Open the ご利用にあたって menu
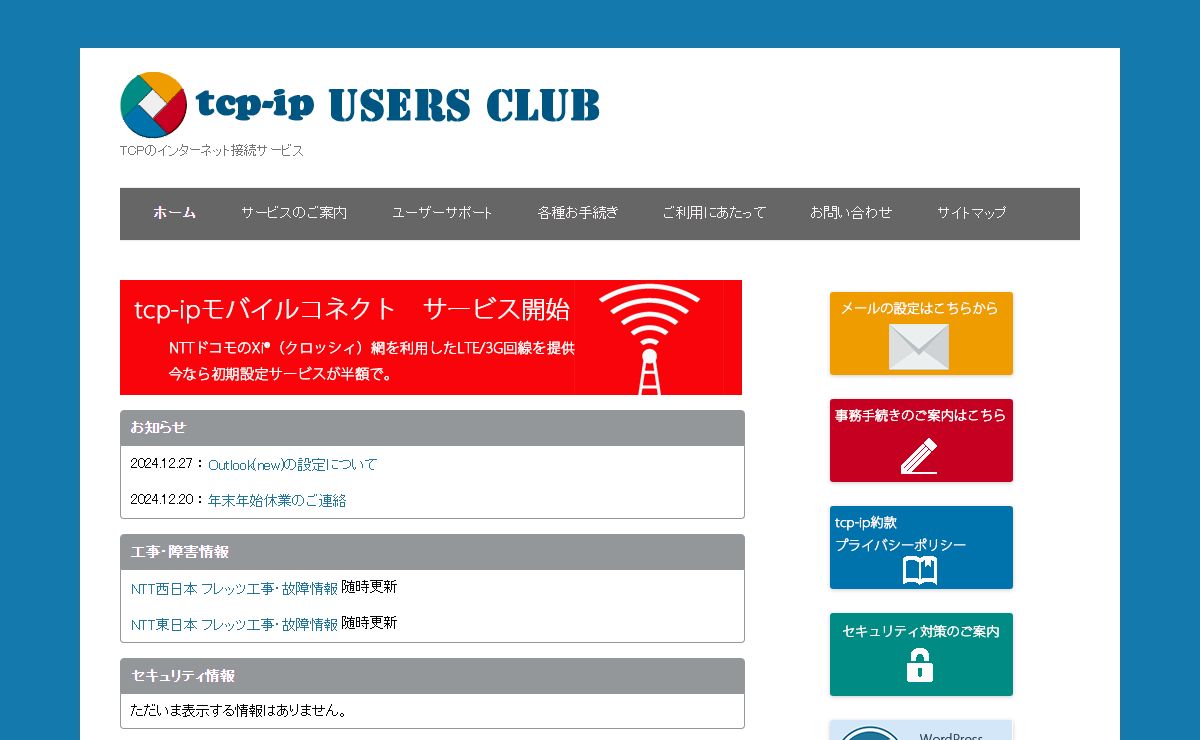This screenshot has width=1200, height=740. pos(714,213)
